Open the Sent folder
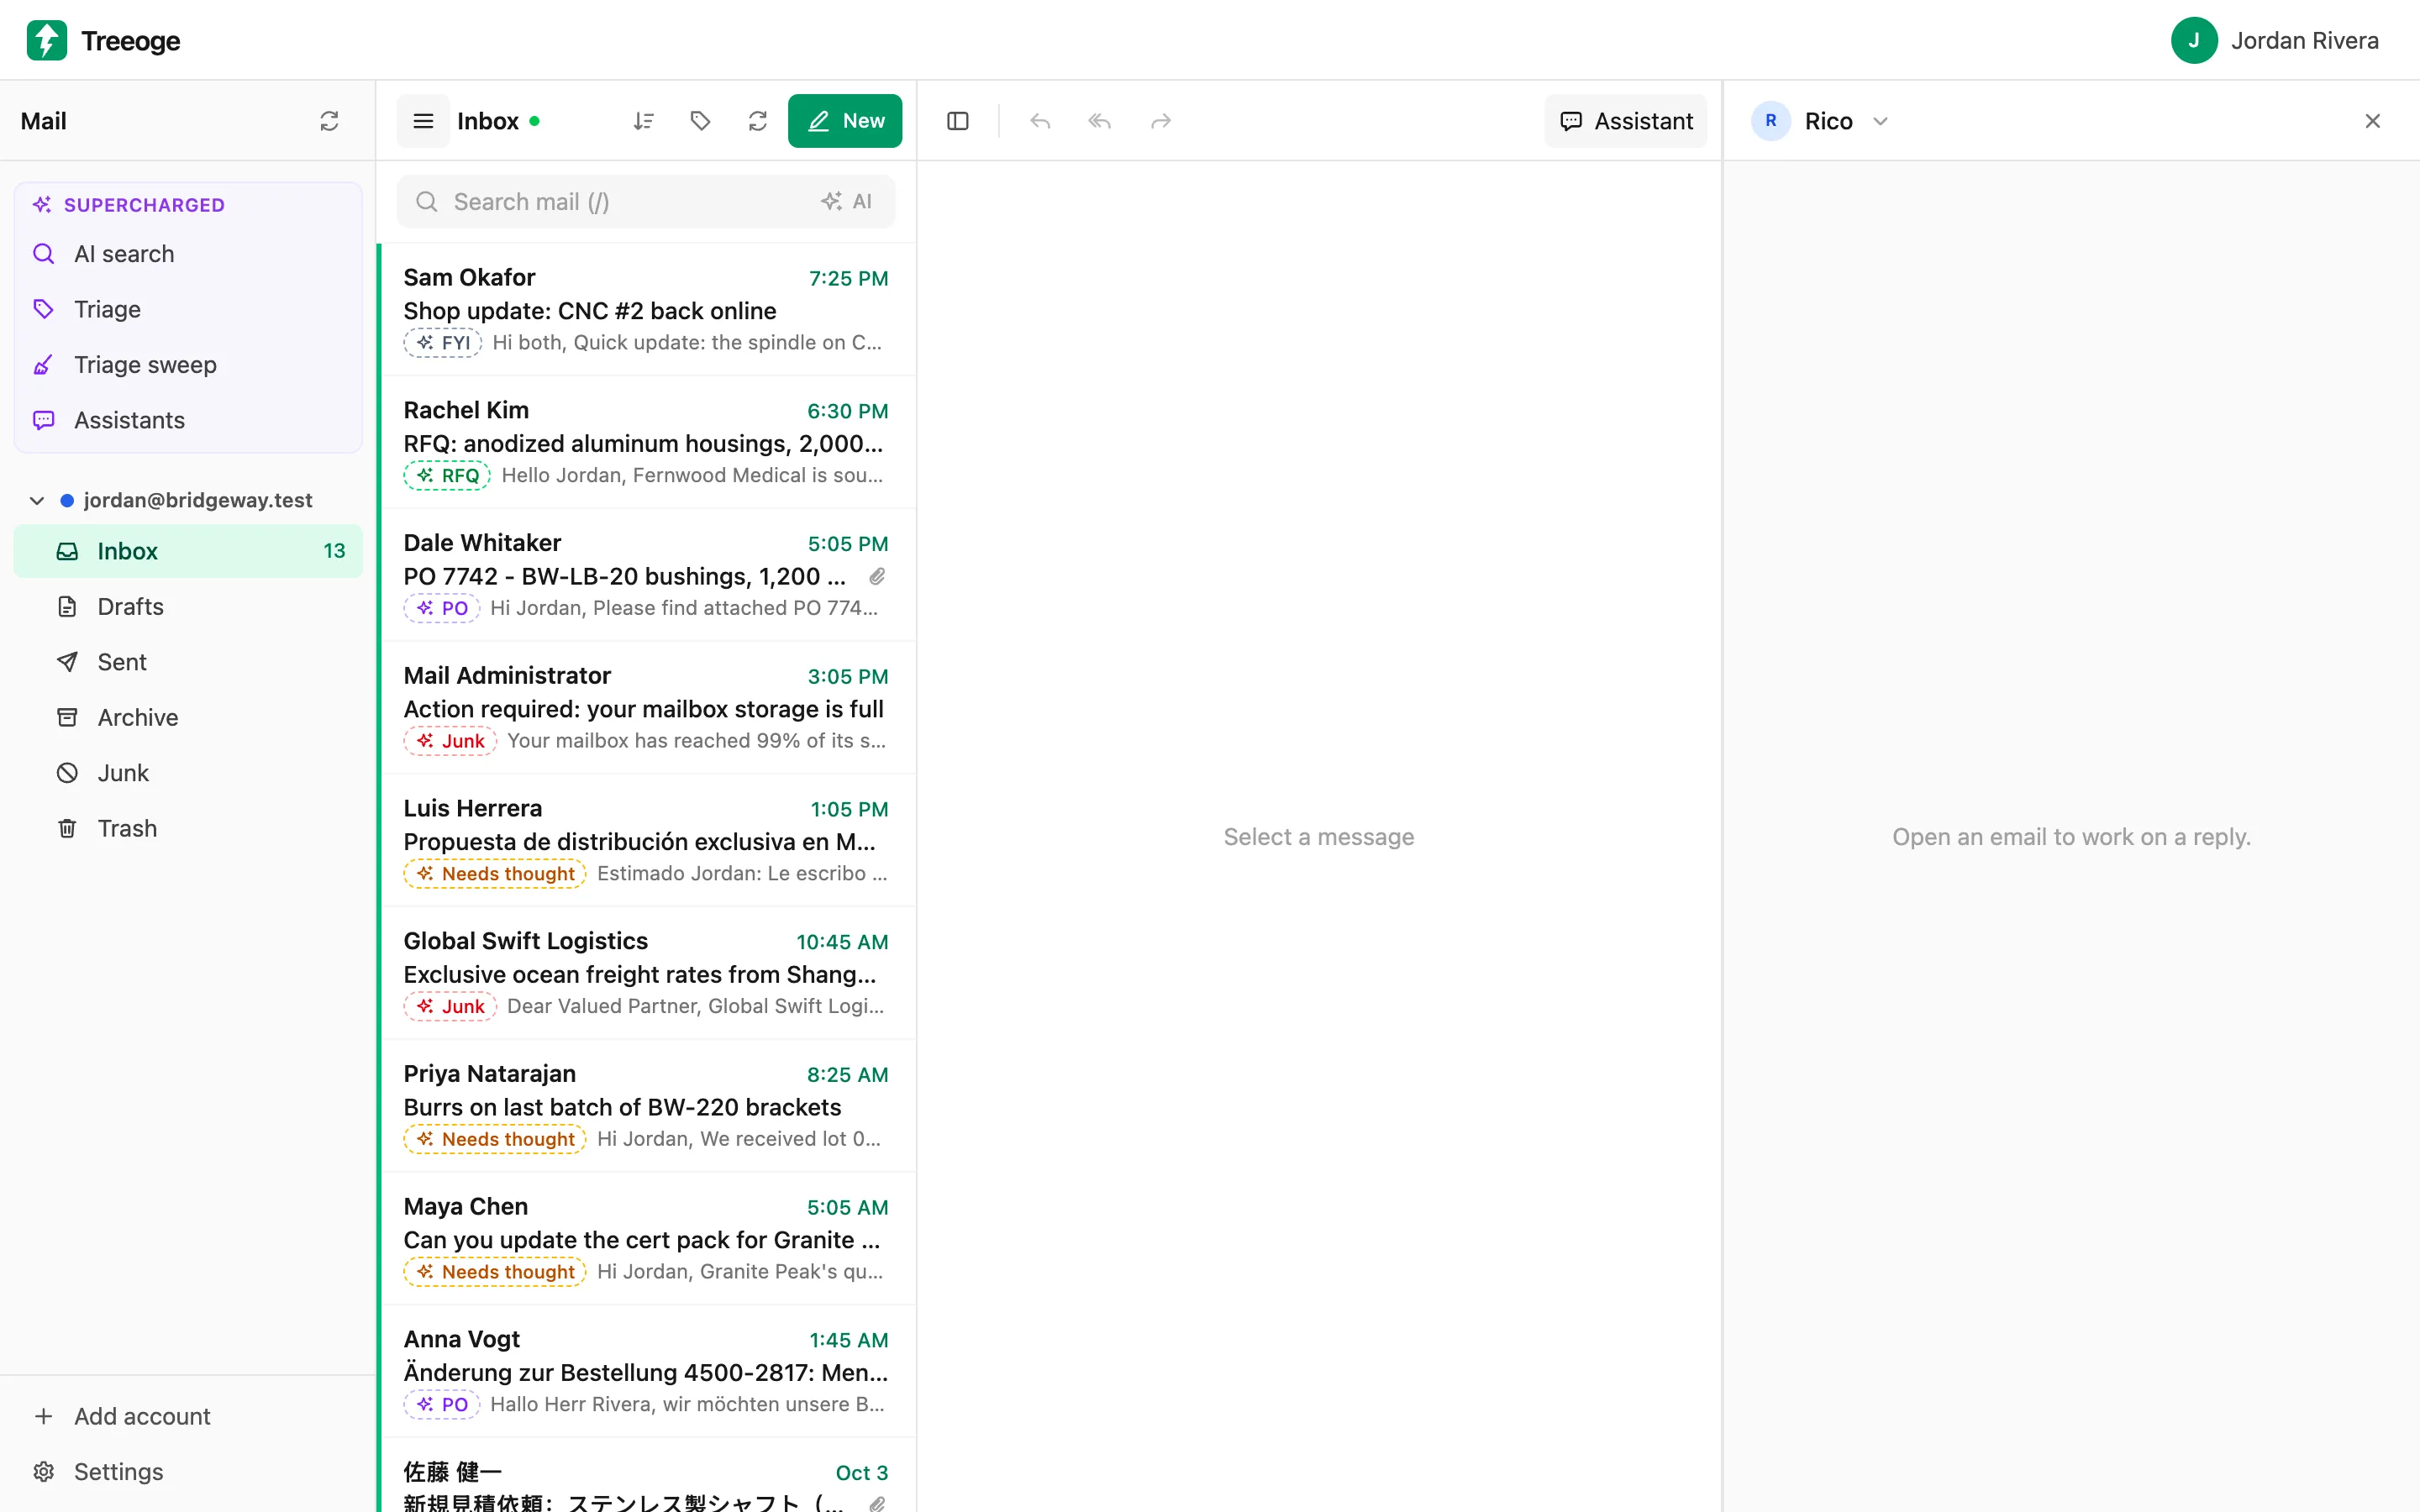The width and height of the screenshot is (2420, 1512). point(188,662)
